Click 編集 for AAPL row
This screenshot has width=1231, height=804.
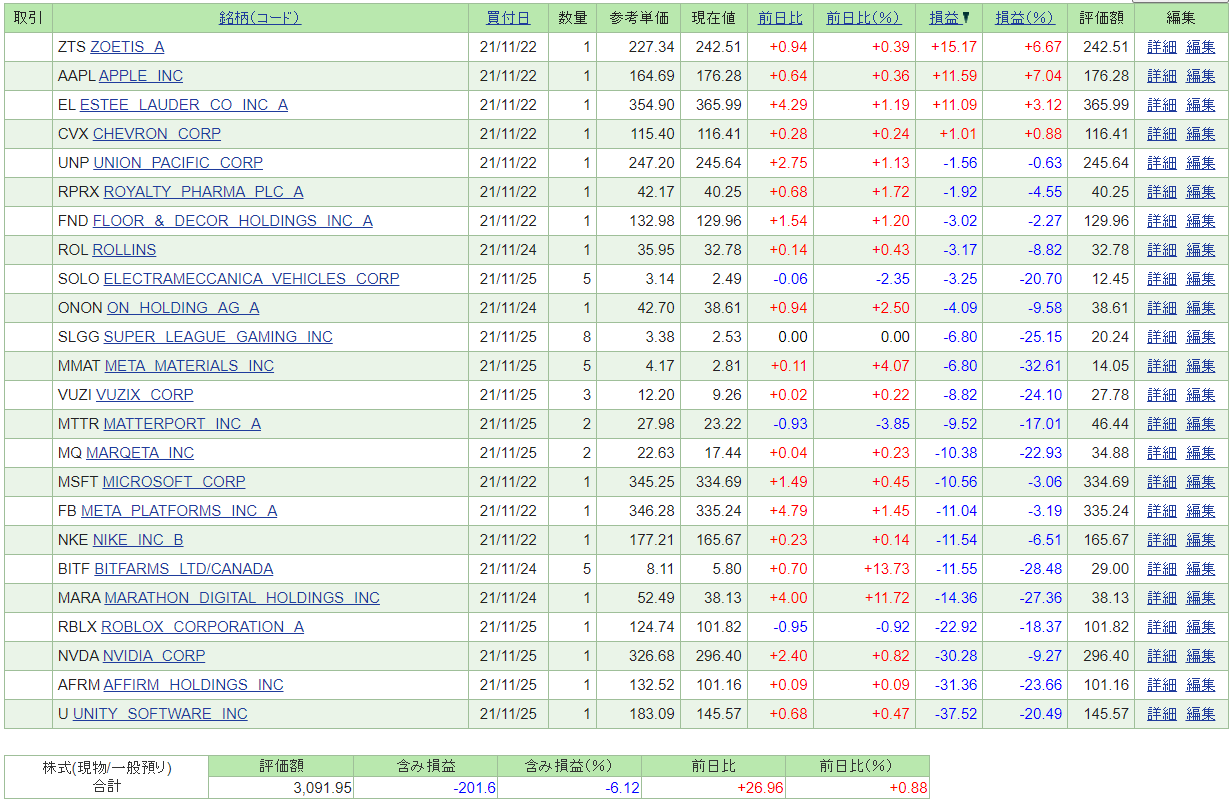1201,76
